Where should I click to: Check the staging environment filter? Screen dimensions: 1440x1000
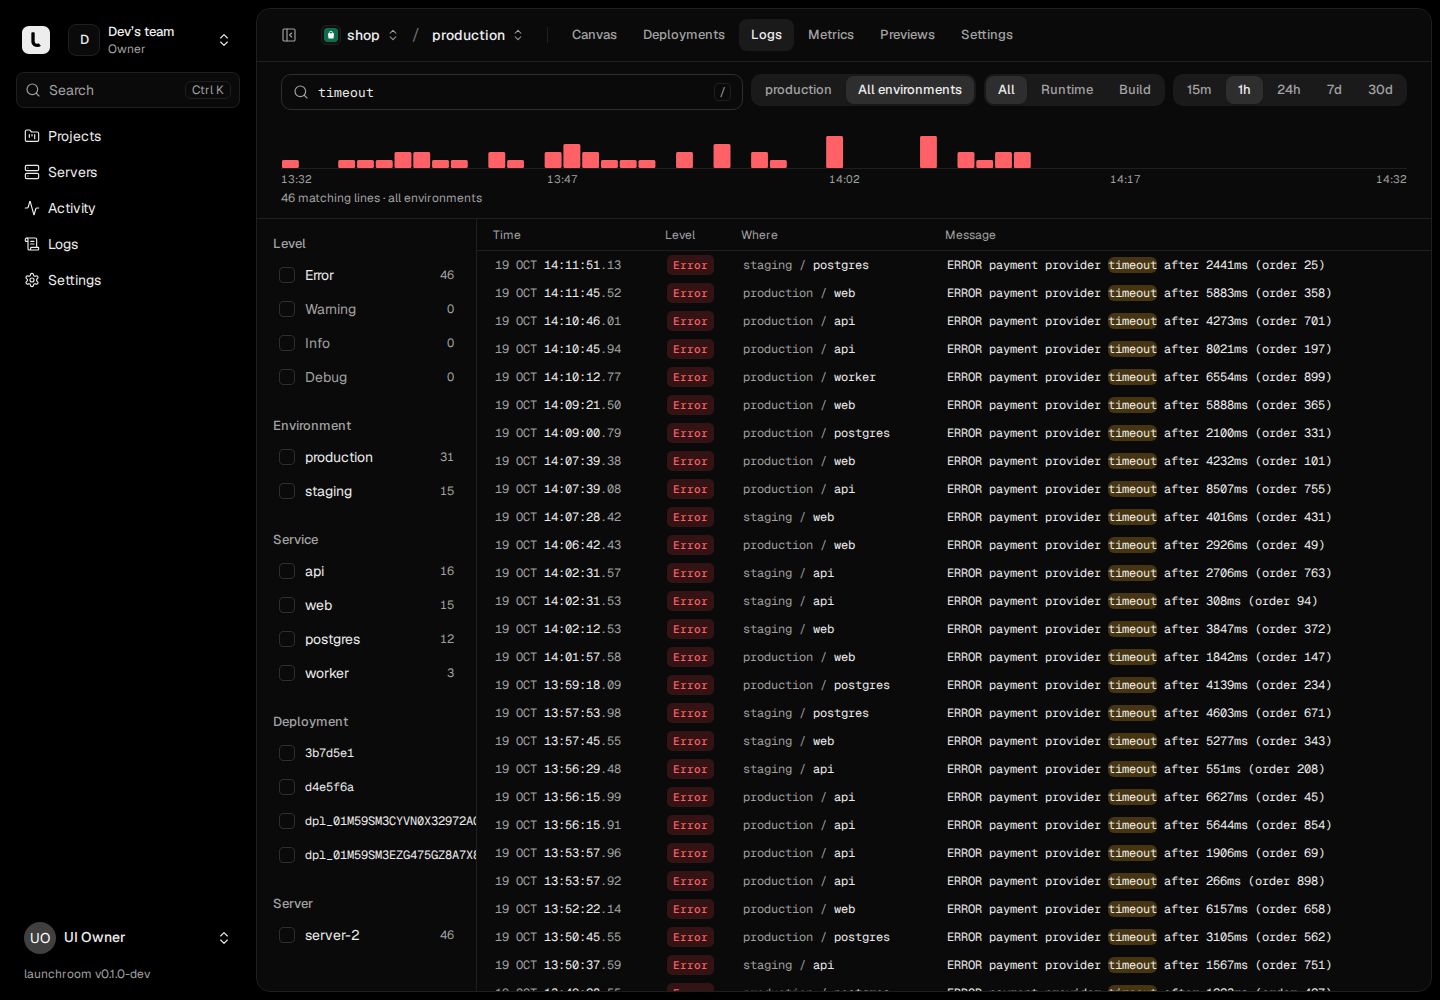pos(287,491)
